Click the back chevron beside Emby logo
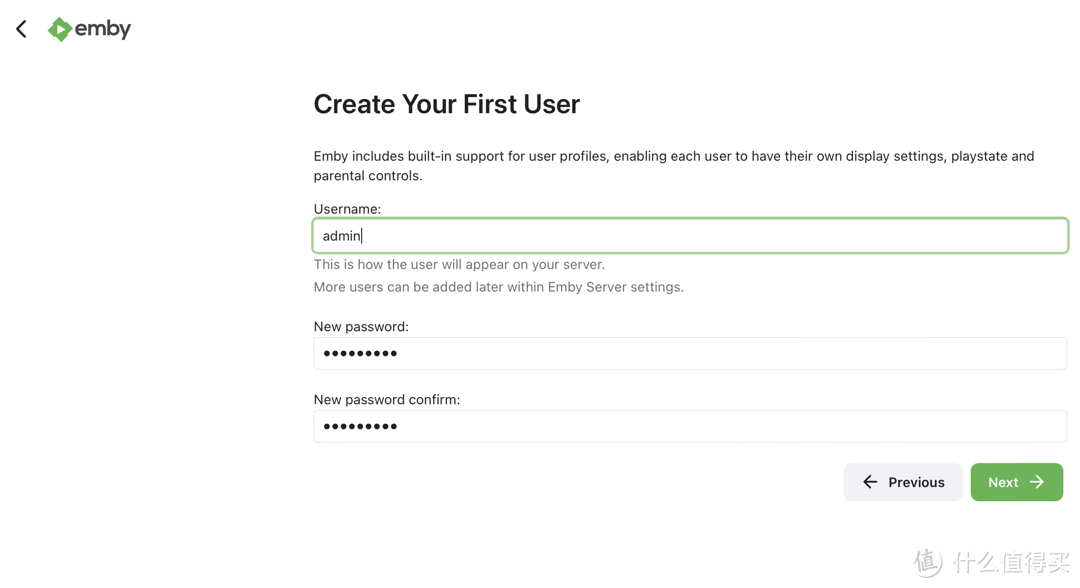The height and width of the screenshot is (588, 1080). tap(21, 29)
